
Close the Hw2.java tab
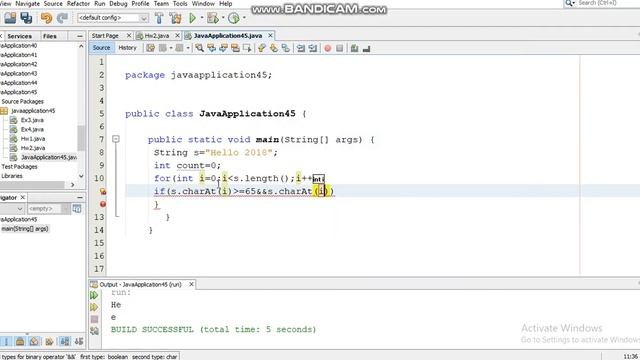(x=178, y=36)
